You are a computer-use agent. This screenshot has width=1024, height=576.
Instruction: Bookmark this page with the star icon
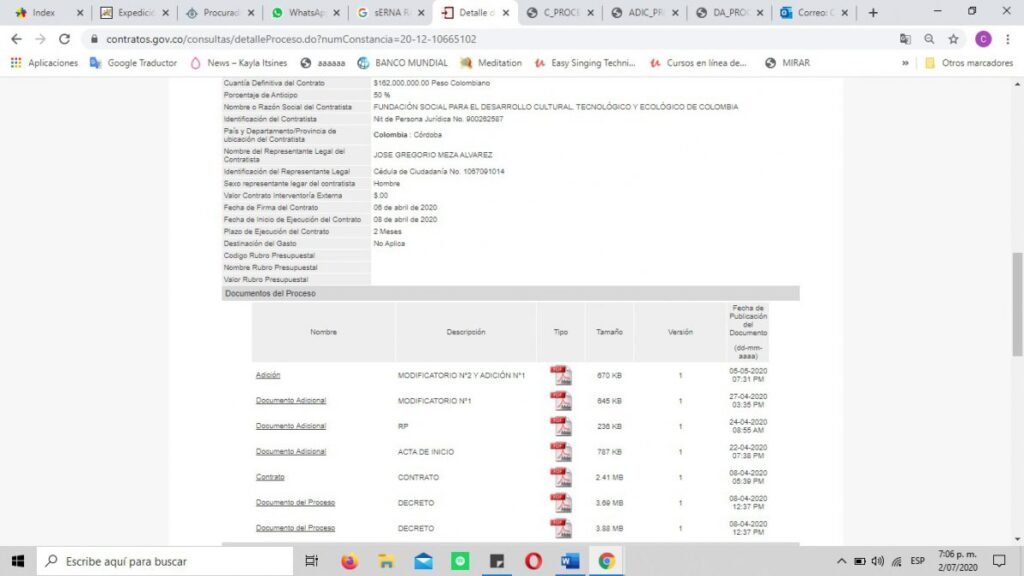953,39
